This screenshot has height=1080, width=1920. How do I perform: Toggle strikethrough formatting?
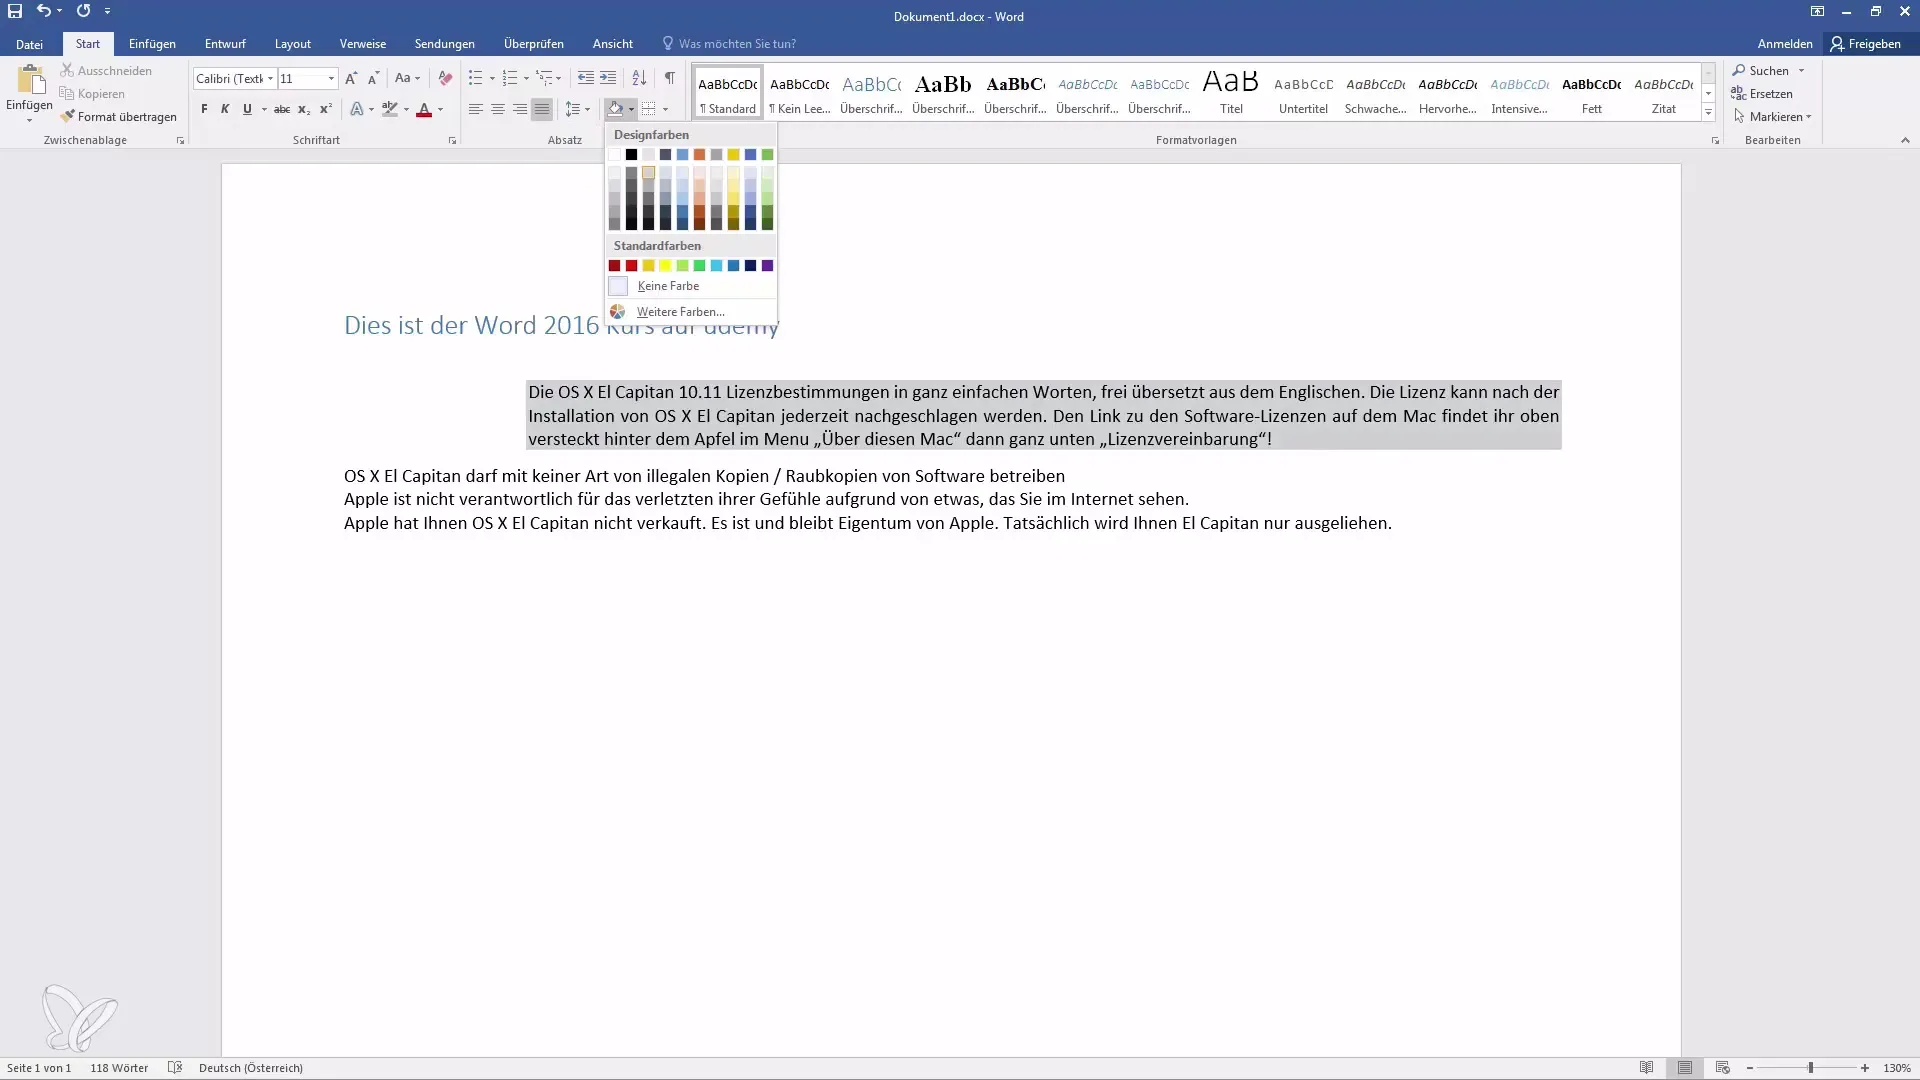coord(282,109)
